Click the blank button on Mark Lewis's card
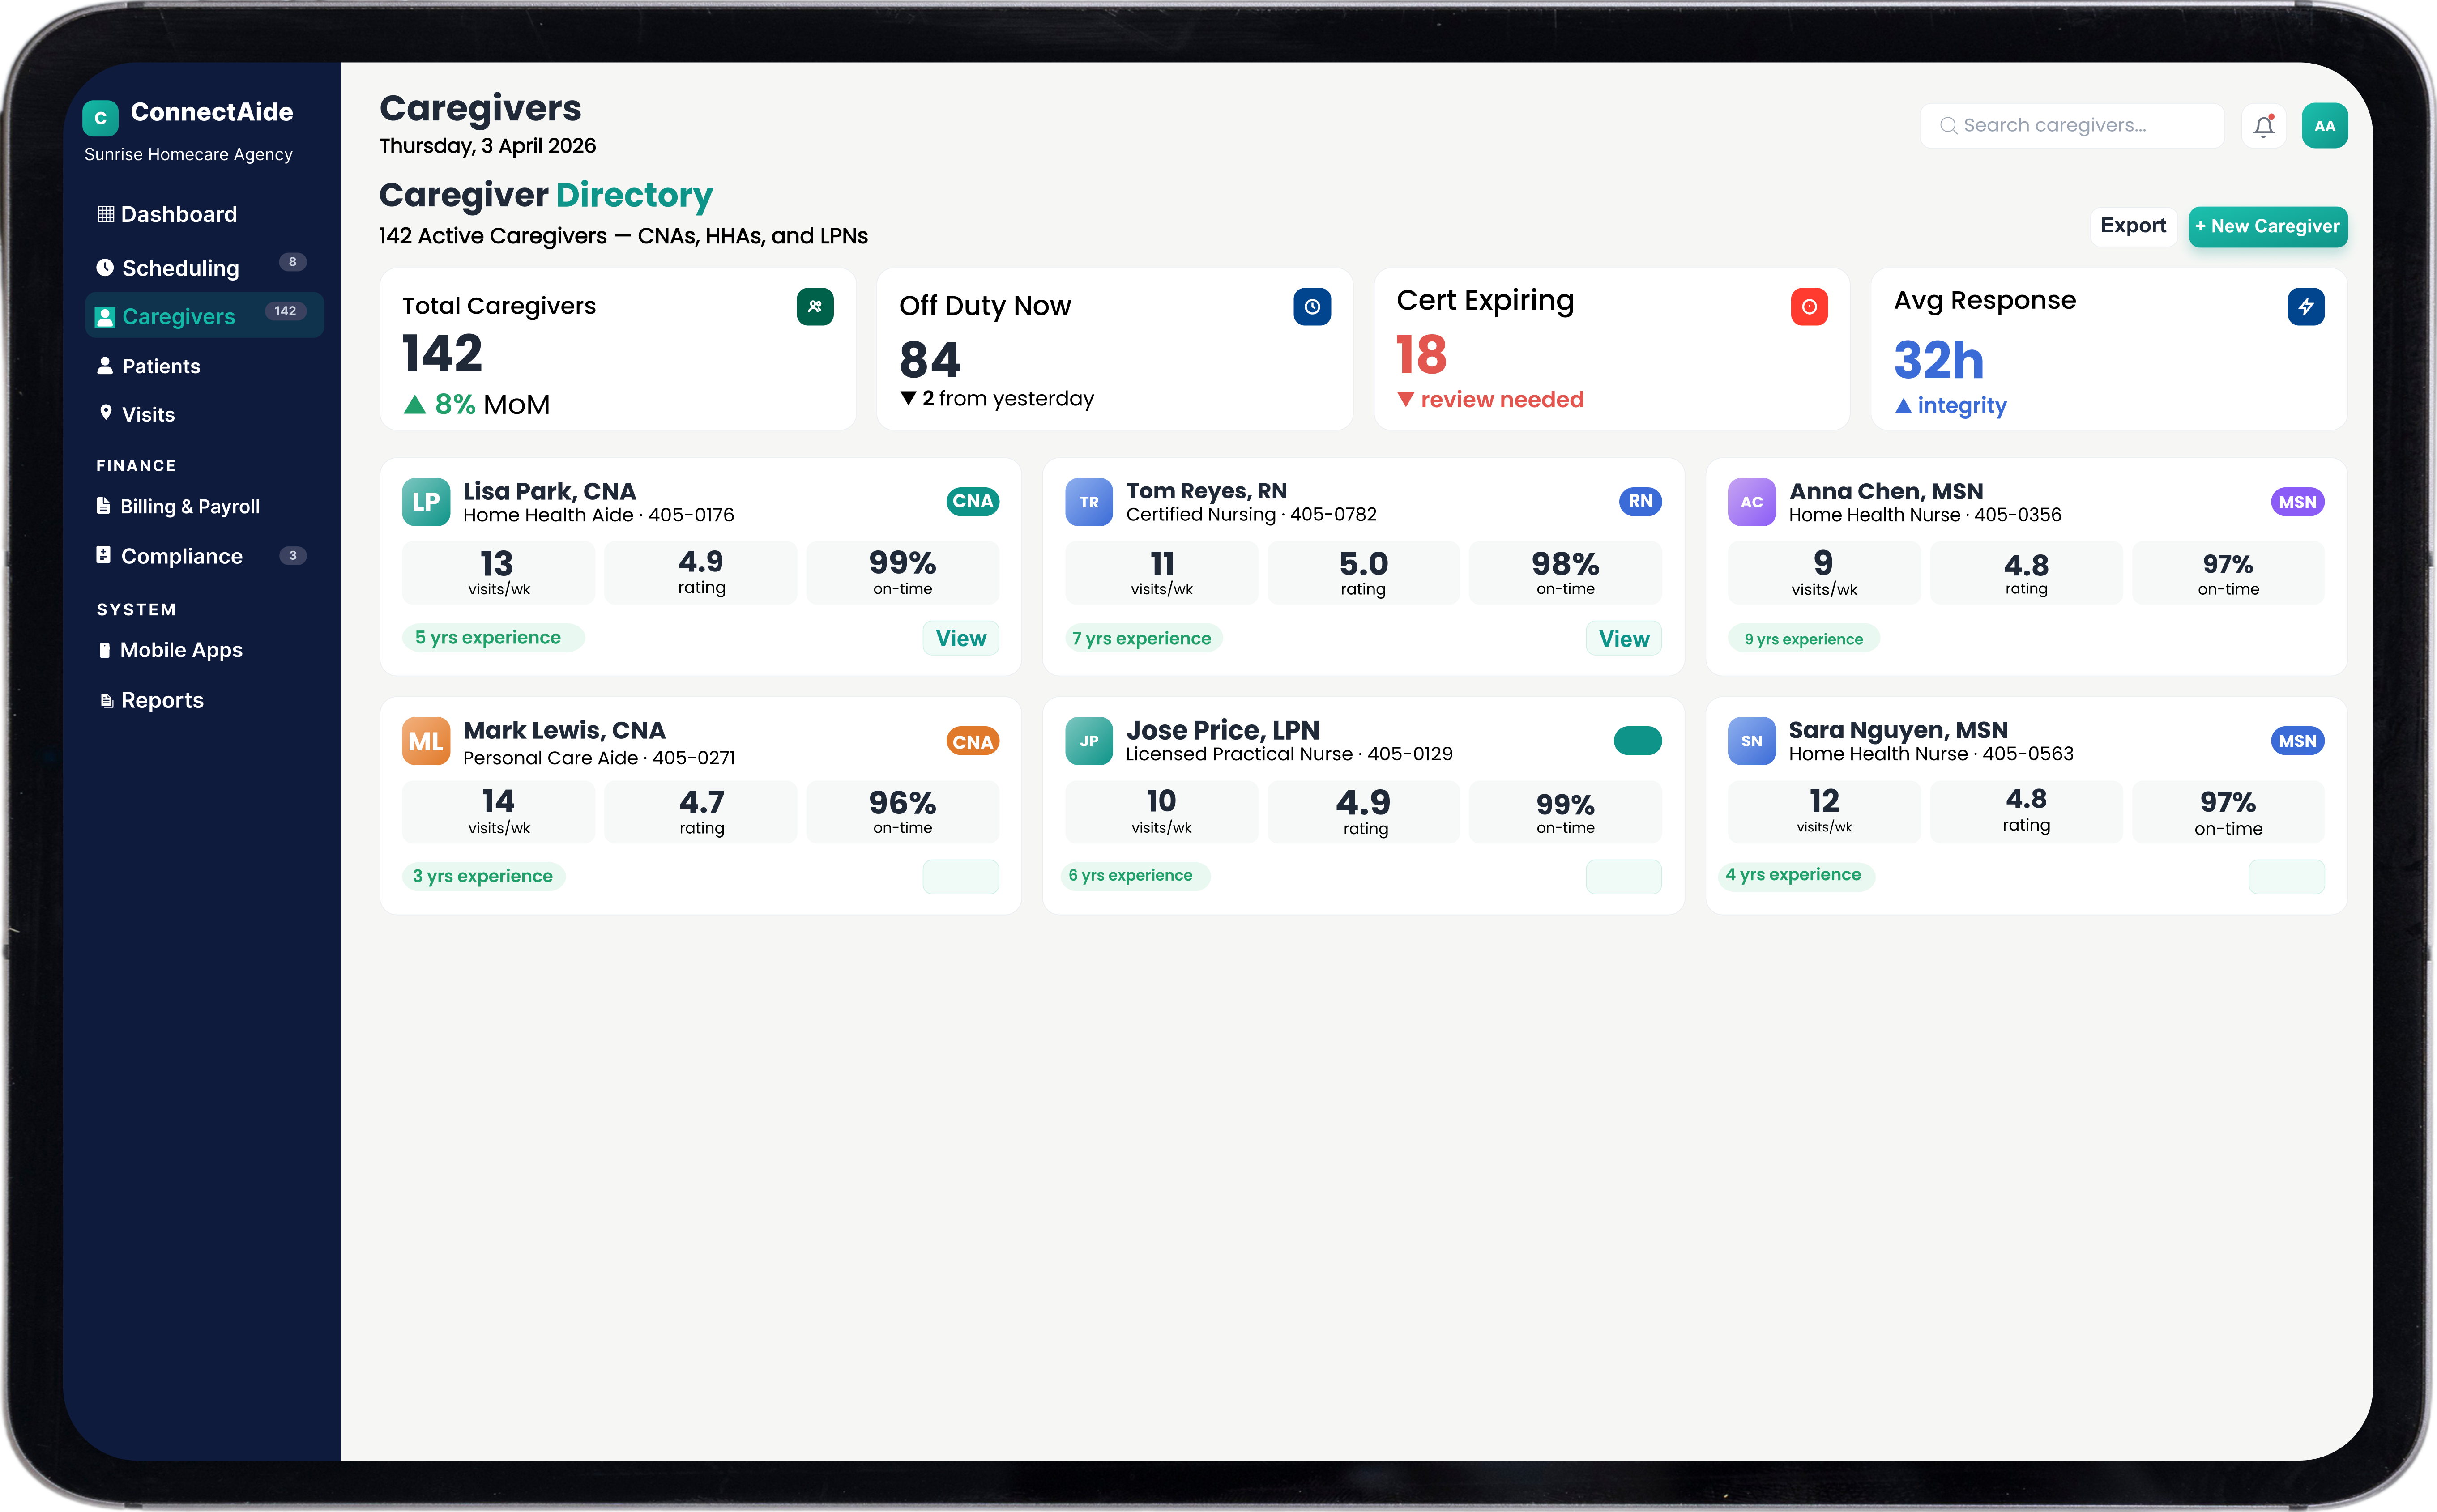This screenshot has width=2437, height=1512. click(x=961, y=877)
